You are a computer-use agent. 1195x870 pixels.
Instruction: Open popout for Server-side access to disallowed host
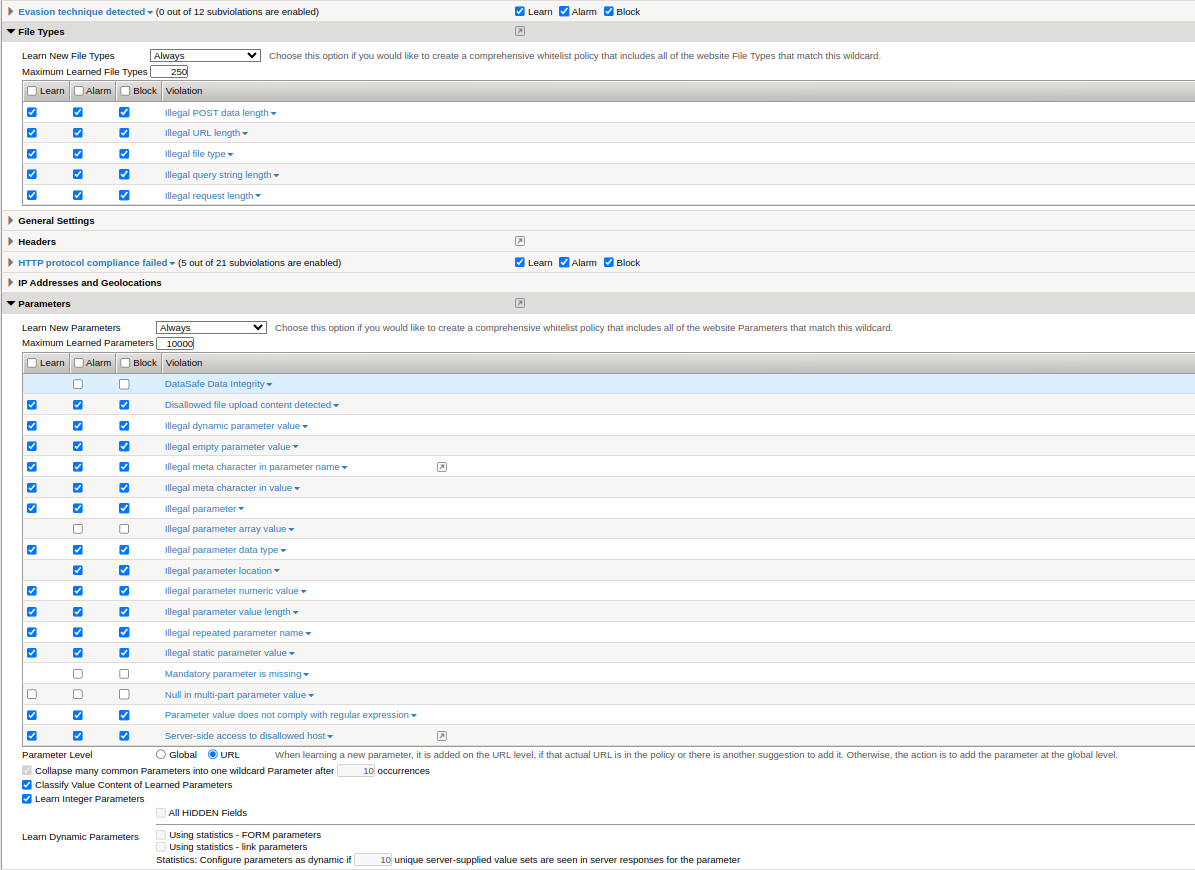point(442,736)
